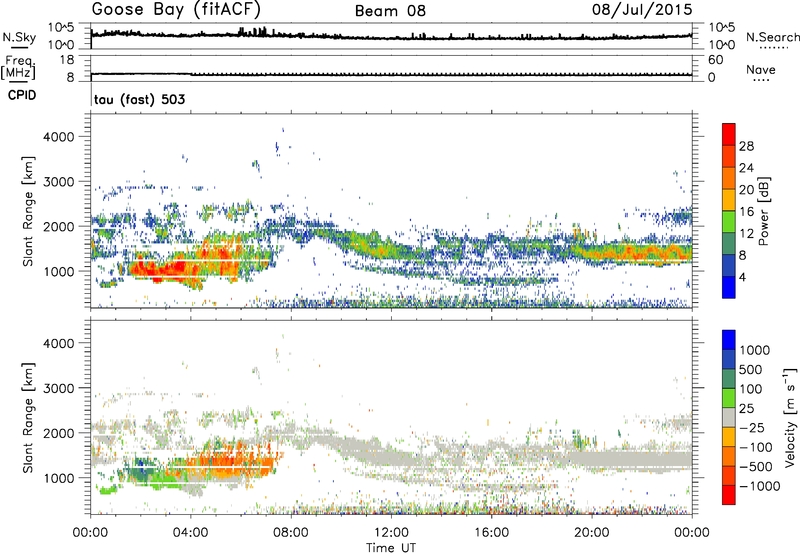Image resolution: width=800 pixels, height=554 pixels.
Task: Pick the grey -25 to 25 velocity swatch
Action: click(729, 418)
